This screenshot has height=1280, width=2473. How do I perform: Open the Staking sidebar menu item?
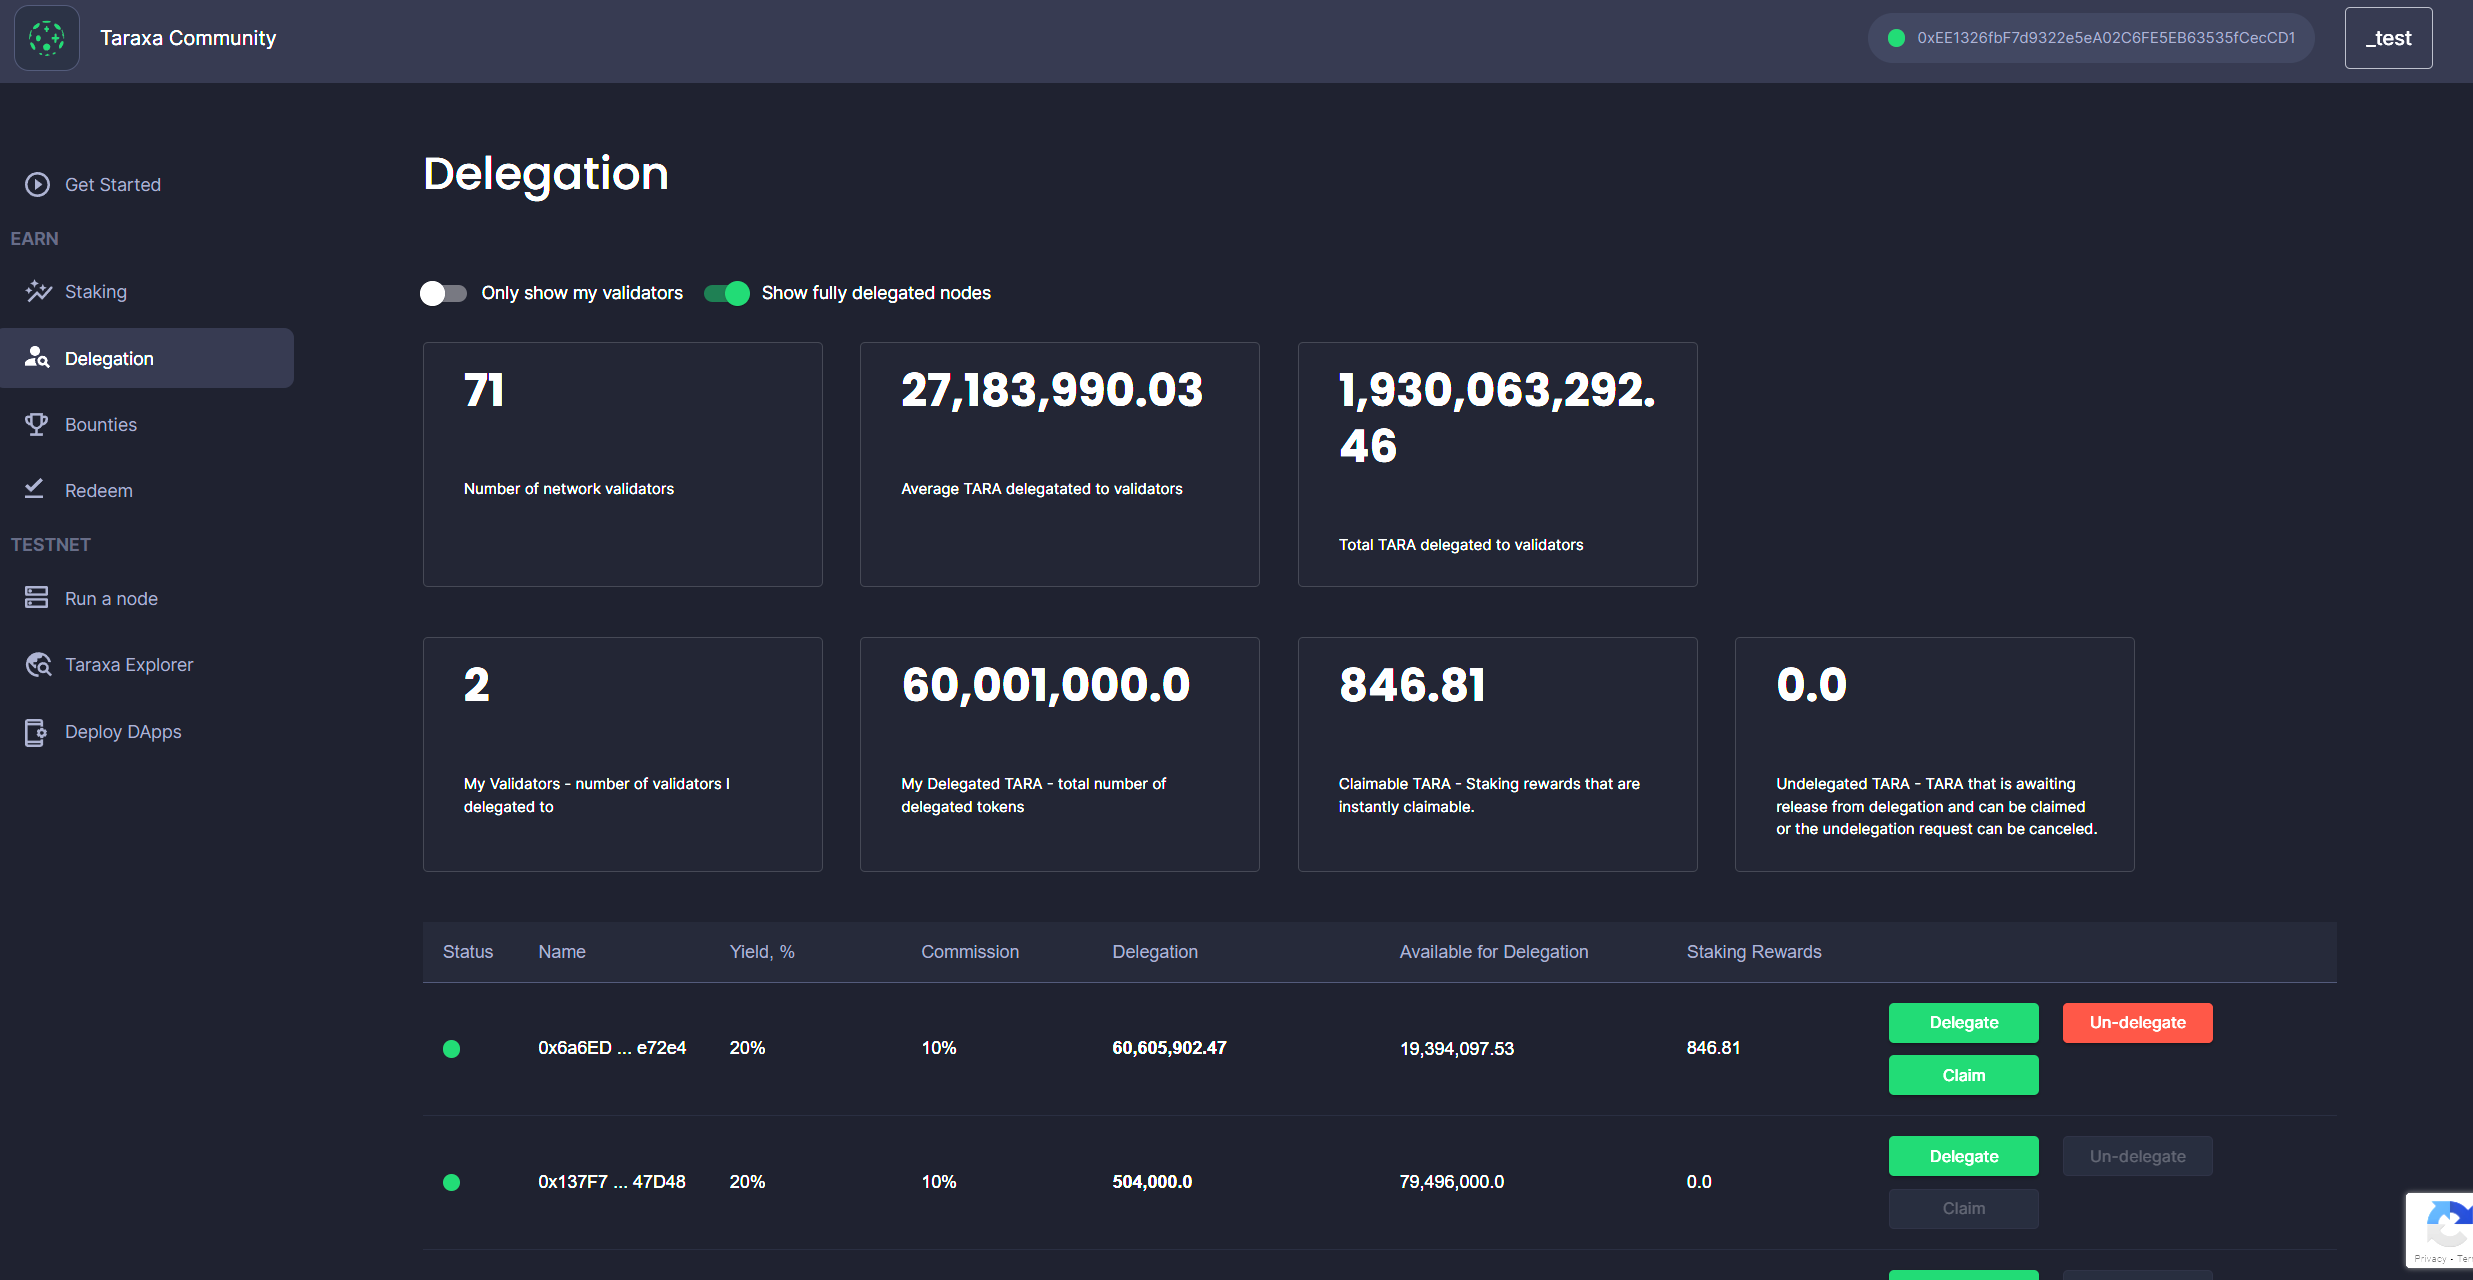click(x=96, y=292)
